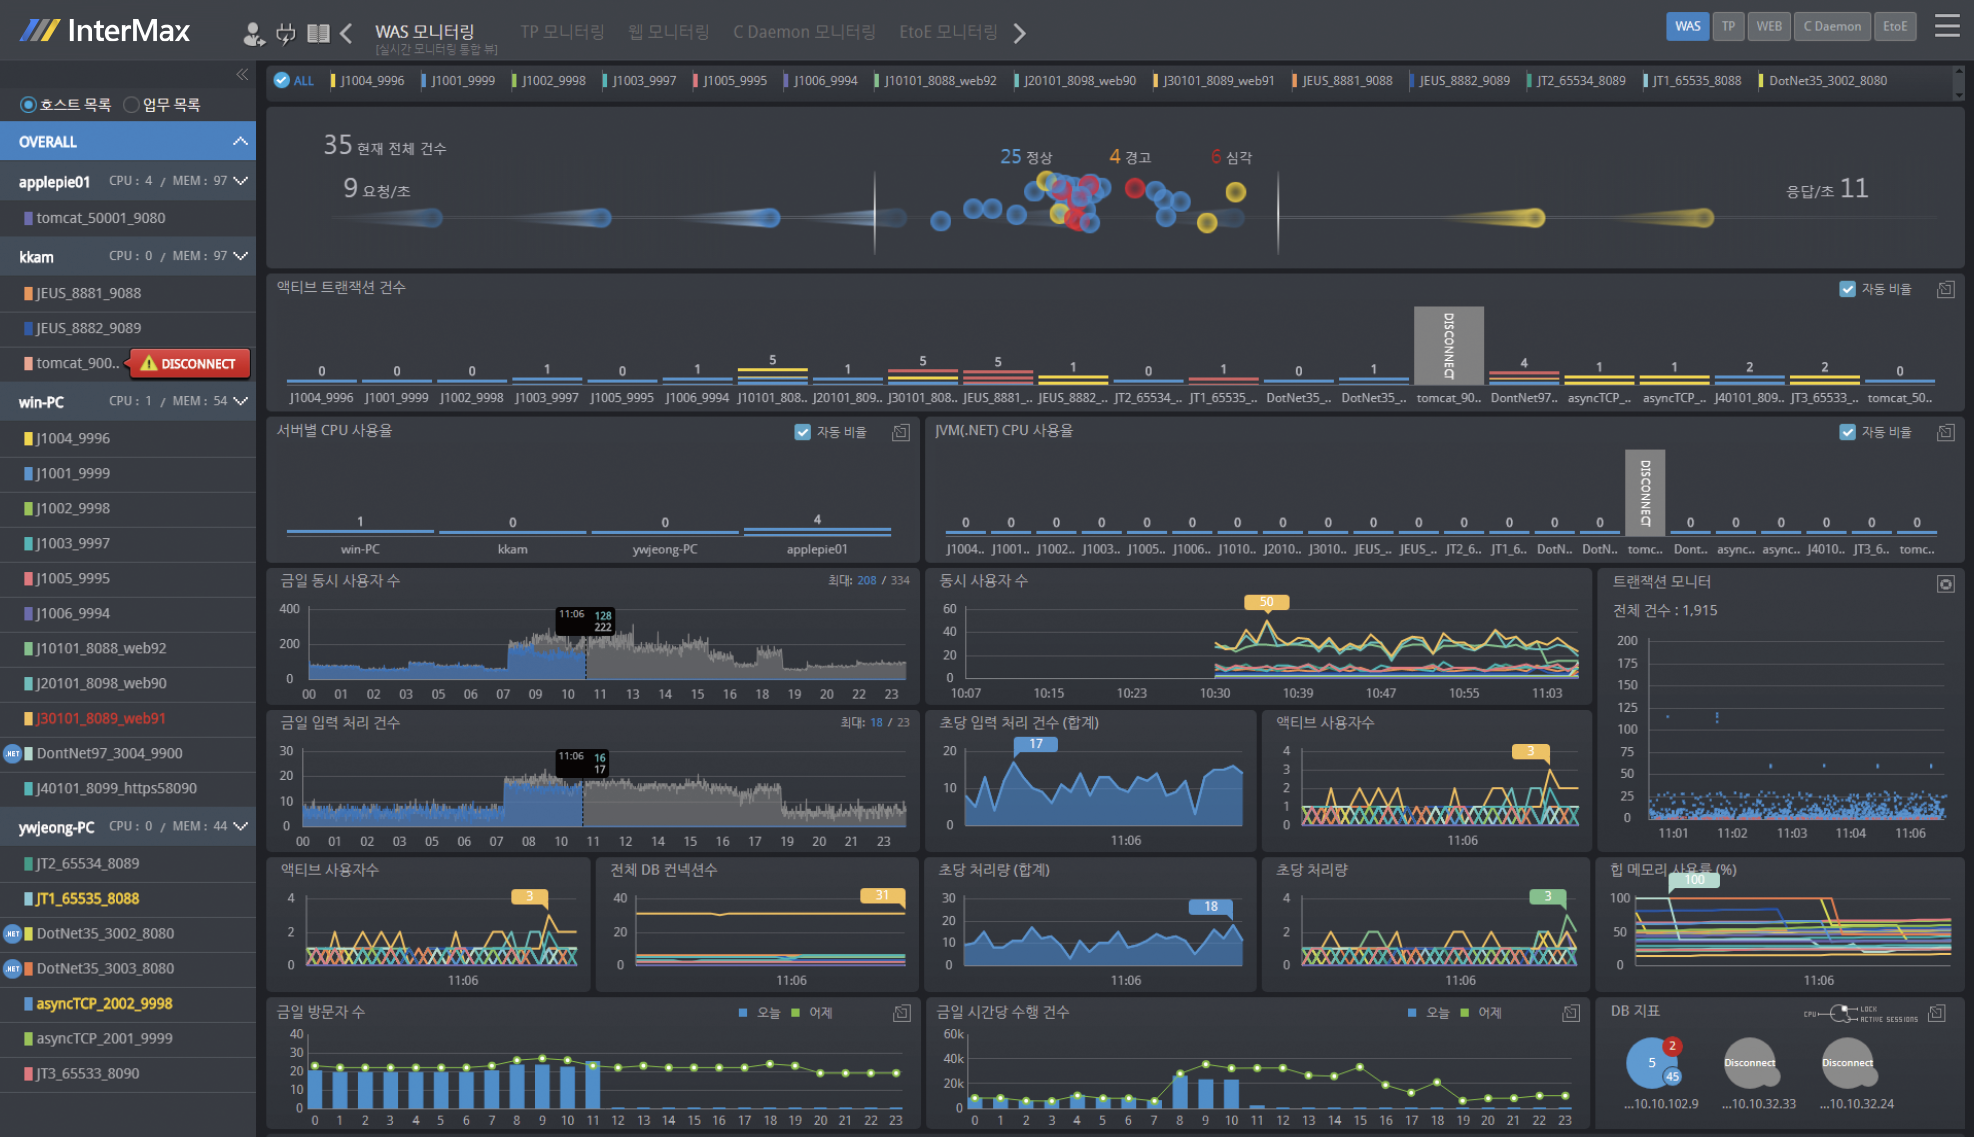Expand the 액티브 트랜잭션 건수 panel
The height and width of the screenshot is (1137, 1974).
[x=1945, y=290]
